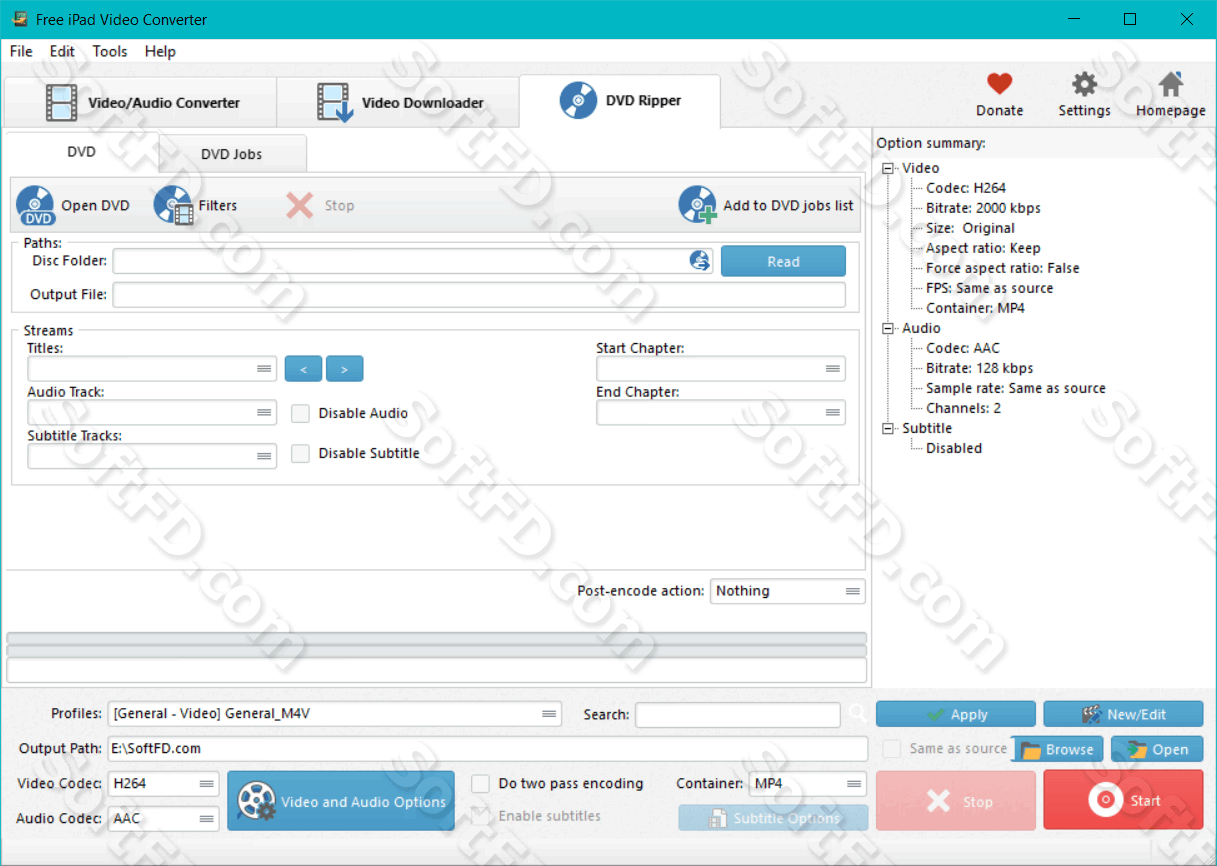Select 'Aspect ratio: Keep' summary row
The image size is (1217, 866).
pyautogui.click(x=983, y=248)
